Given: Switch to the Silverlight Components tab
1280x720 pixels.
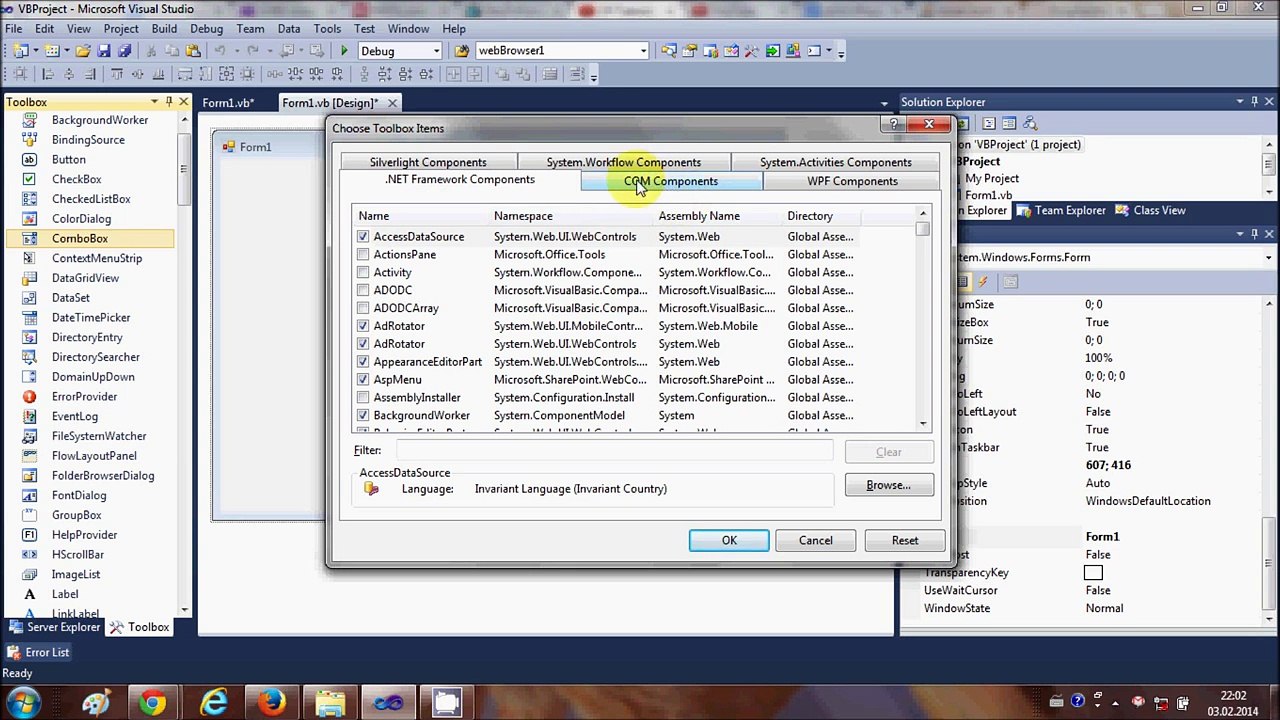Looking at the screenshot, I should [428, 162].
